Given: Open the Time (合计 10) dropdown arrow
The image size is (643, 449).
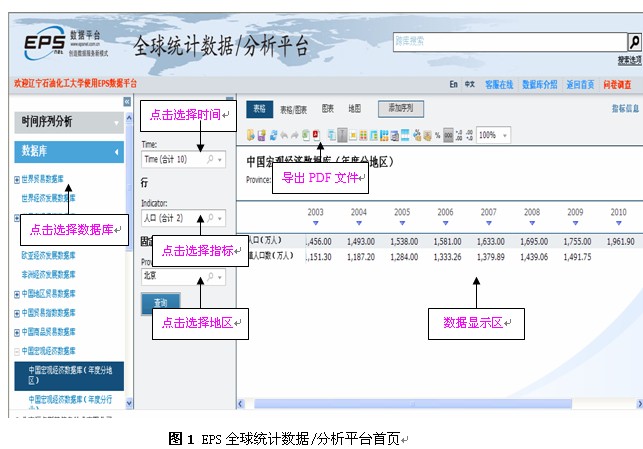Looking at the screenshot, I should click(x=220, y=160).
